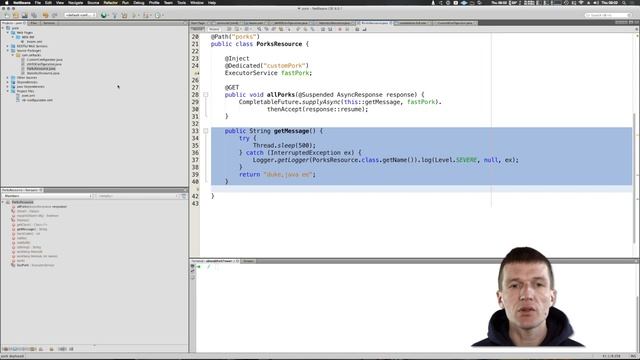Click the red Start Macro Recording icon
Image resolution: width=640 pixels, height=360 pixels.
tap(340, 29)
